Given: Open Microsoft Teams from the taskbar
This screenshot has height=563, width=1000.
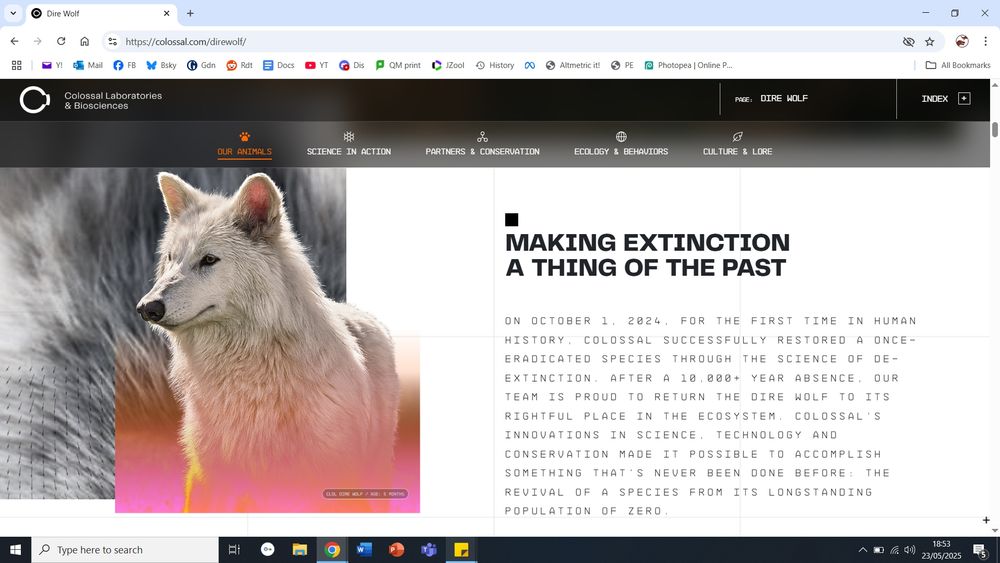Looking at the screenshot, I should (429, 550).
